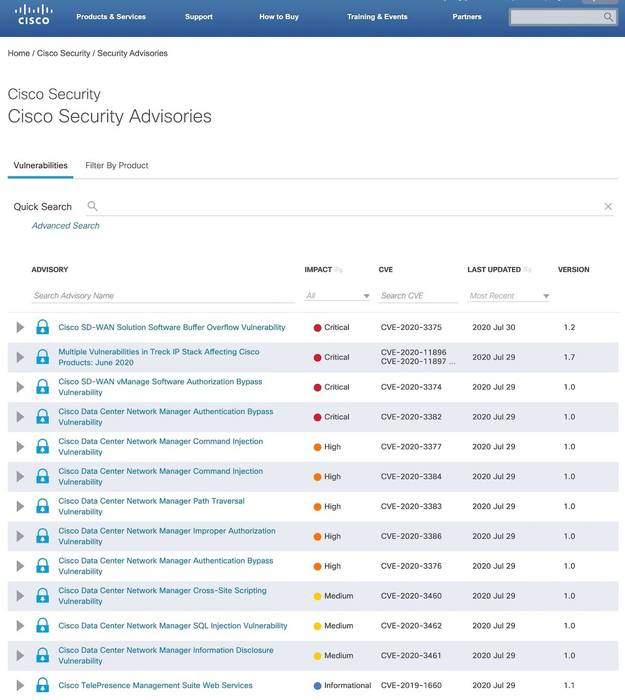Expand the SD-WAN Buffer Overflow advisory row
625x700 pixels.
[x=20, y=327]
